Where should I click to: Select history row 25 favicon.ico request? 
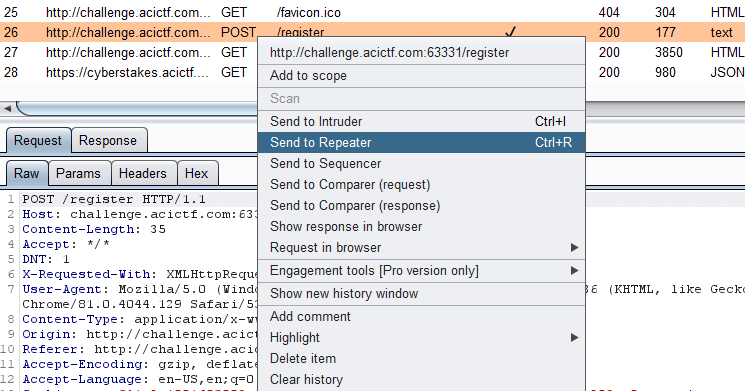(372, 12)
